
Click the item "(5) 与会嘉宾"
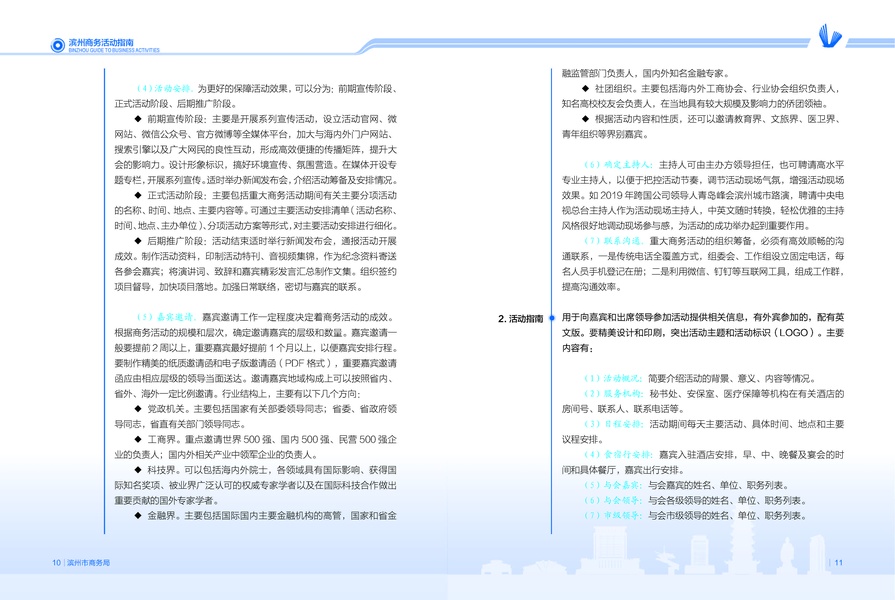click(x=613, y=485)
